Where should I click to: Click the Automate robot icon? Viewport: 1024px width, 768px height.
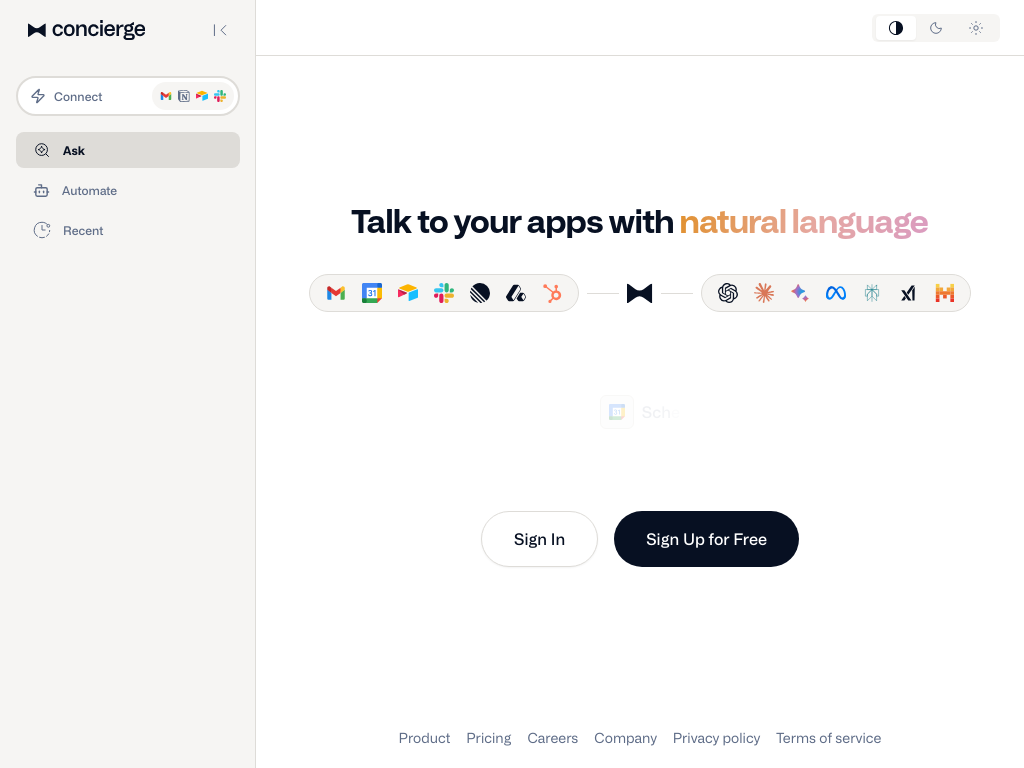41,191
